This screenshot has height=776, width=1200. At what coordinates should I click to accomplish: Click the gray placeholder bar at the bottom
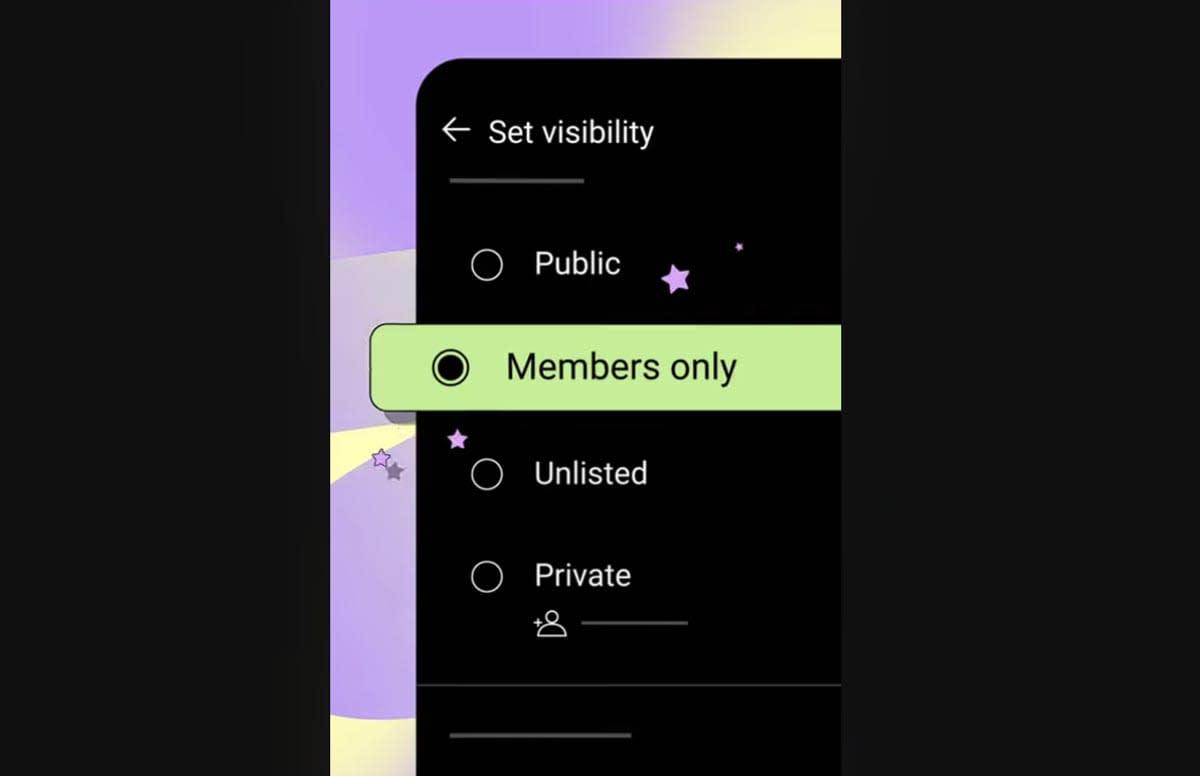540,735
